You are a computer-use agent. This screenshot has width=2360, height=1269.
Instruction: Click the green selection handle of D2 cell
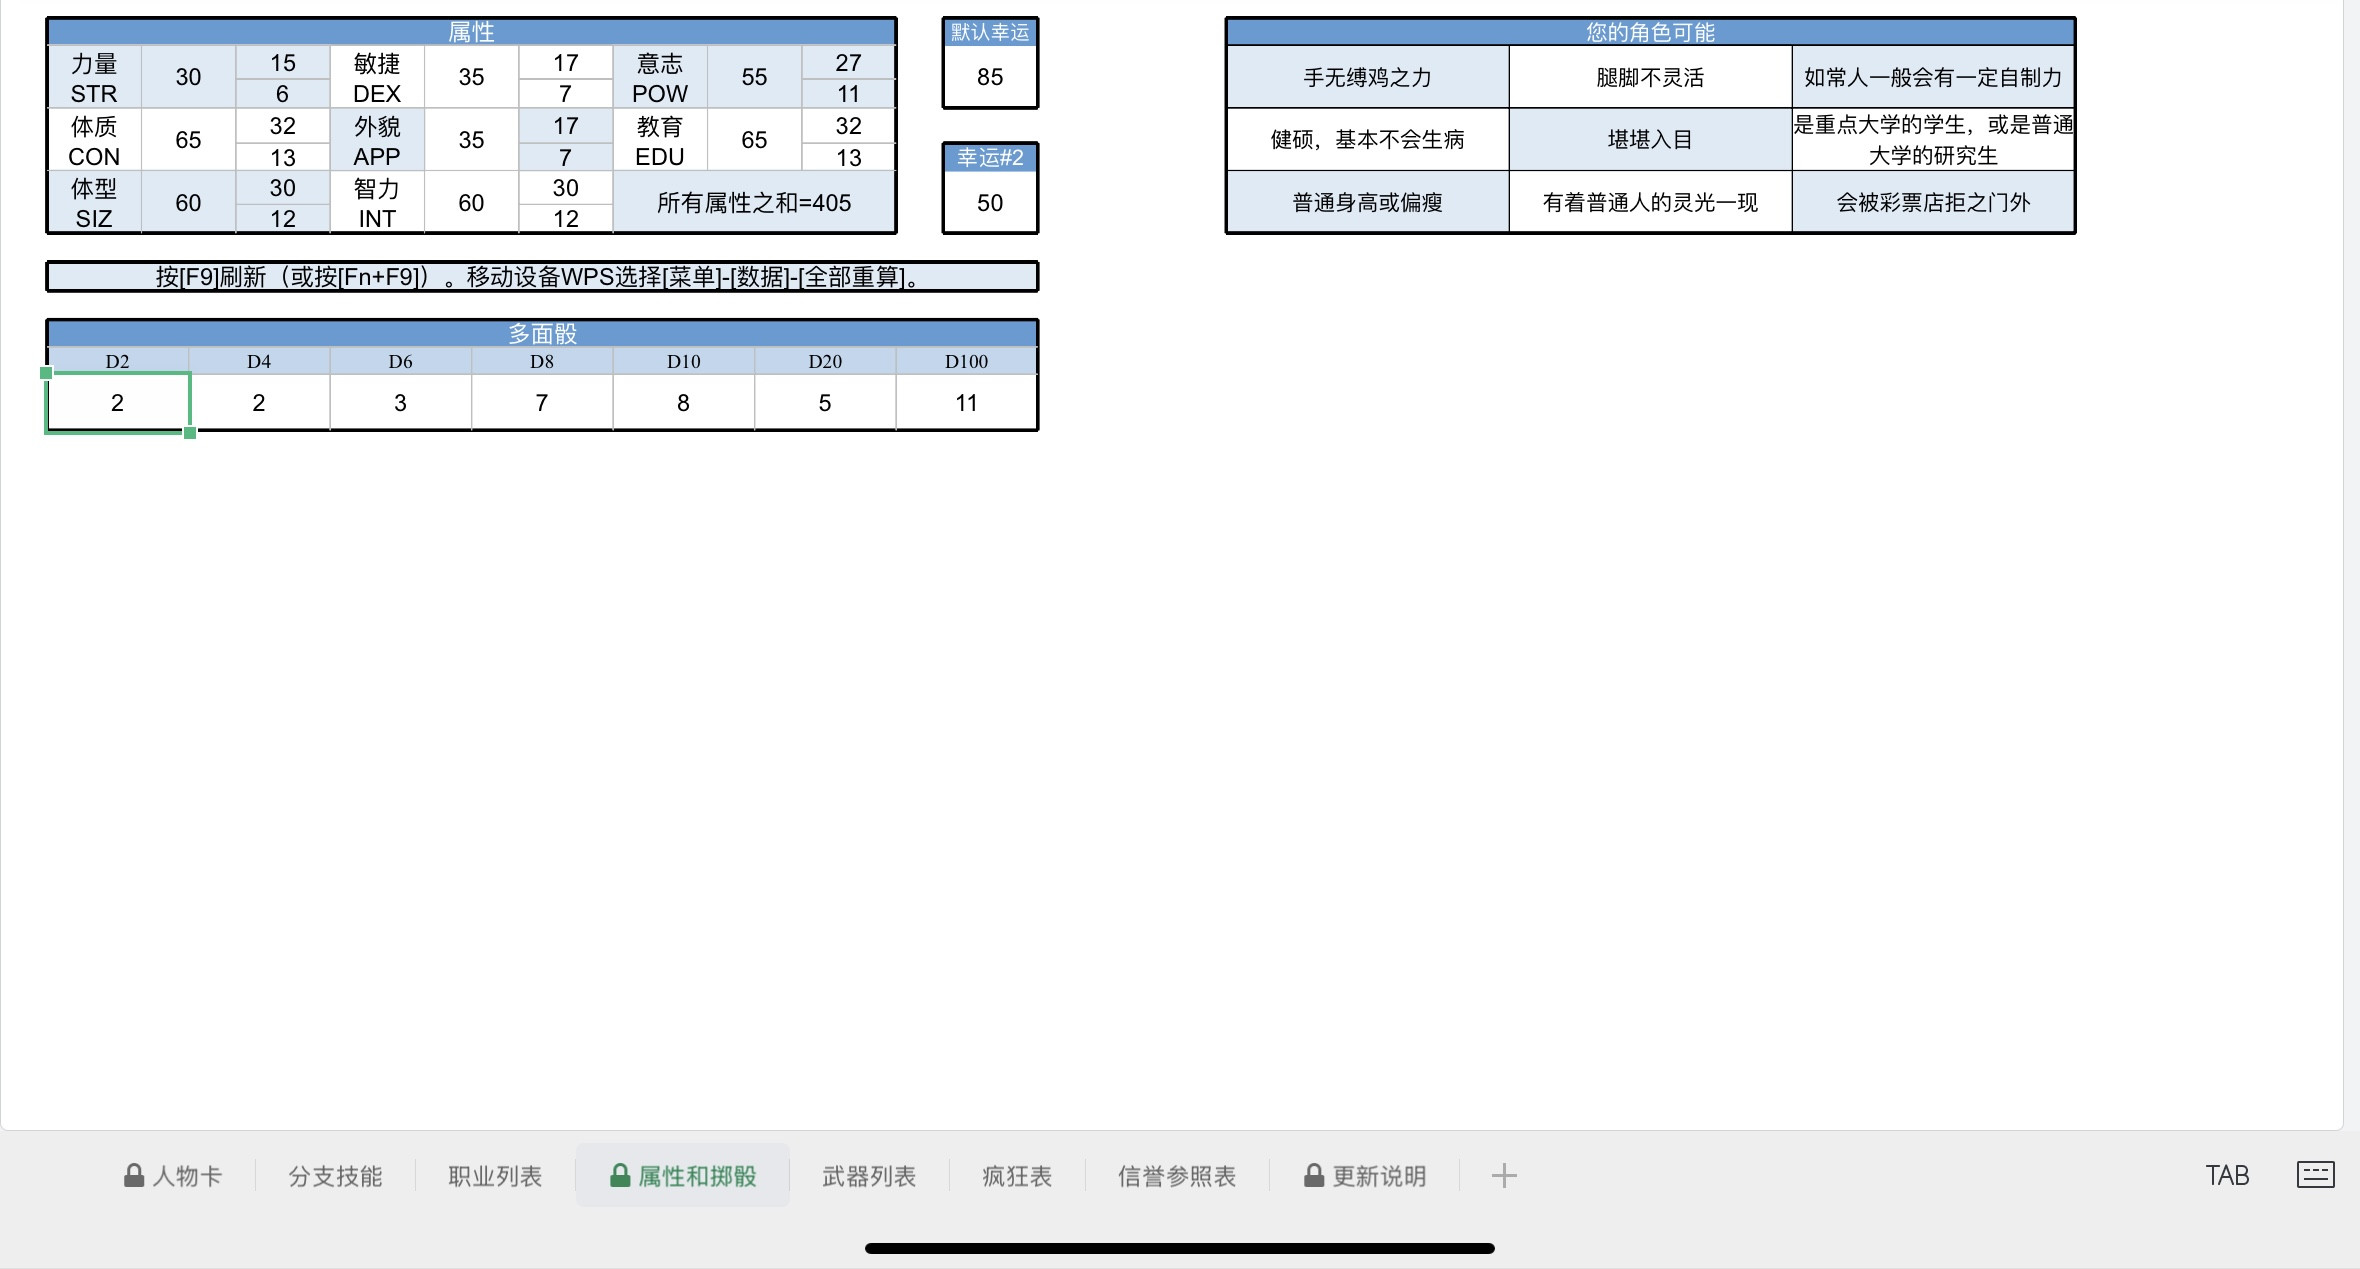(190, 433)
